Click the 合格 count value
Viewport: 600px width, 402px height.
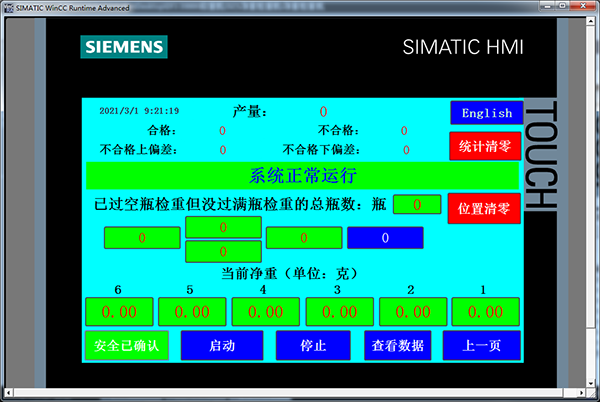tap(222, 131)
